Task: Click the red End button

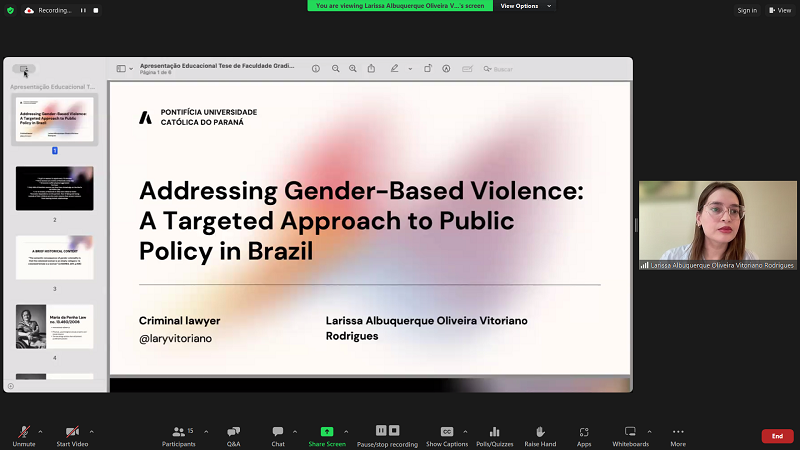Action: 776,436
